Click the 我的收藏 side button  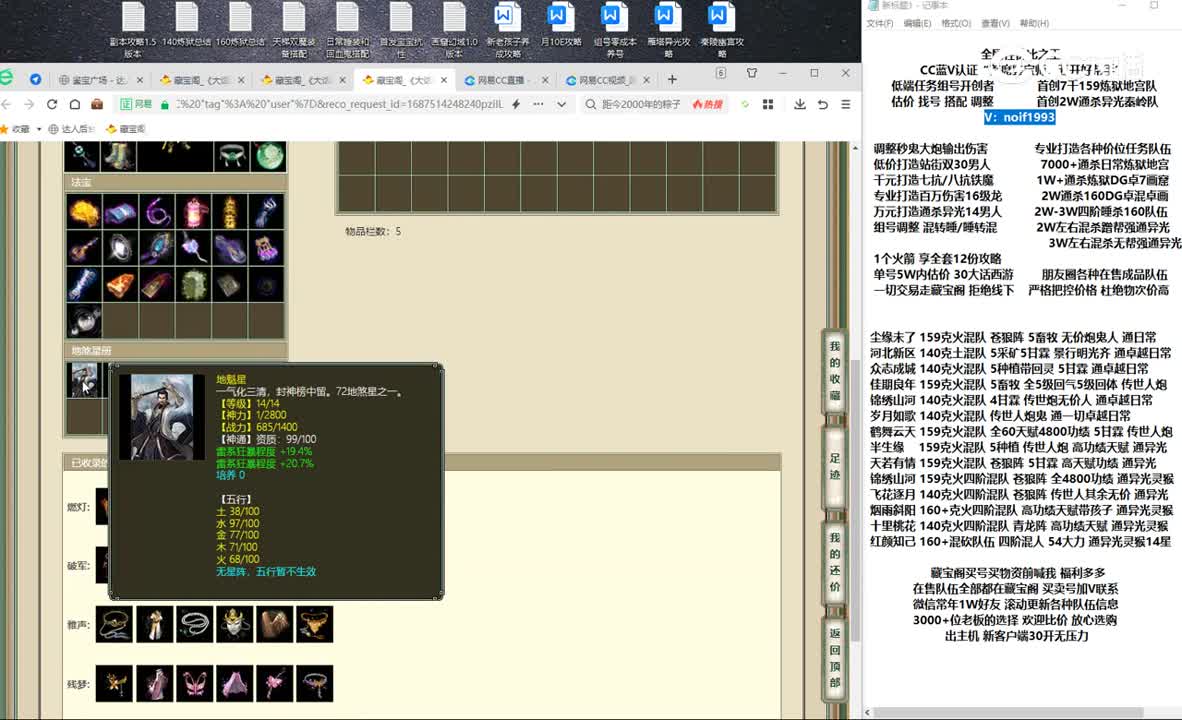(834, 370)
